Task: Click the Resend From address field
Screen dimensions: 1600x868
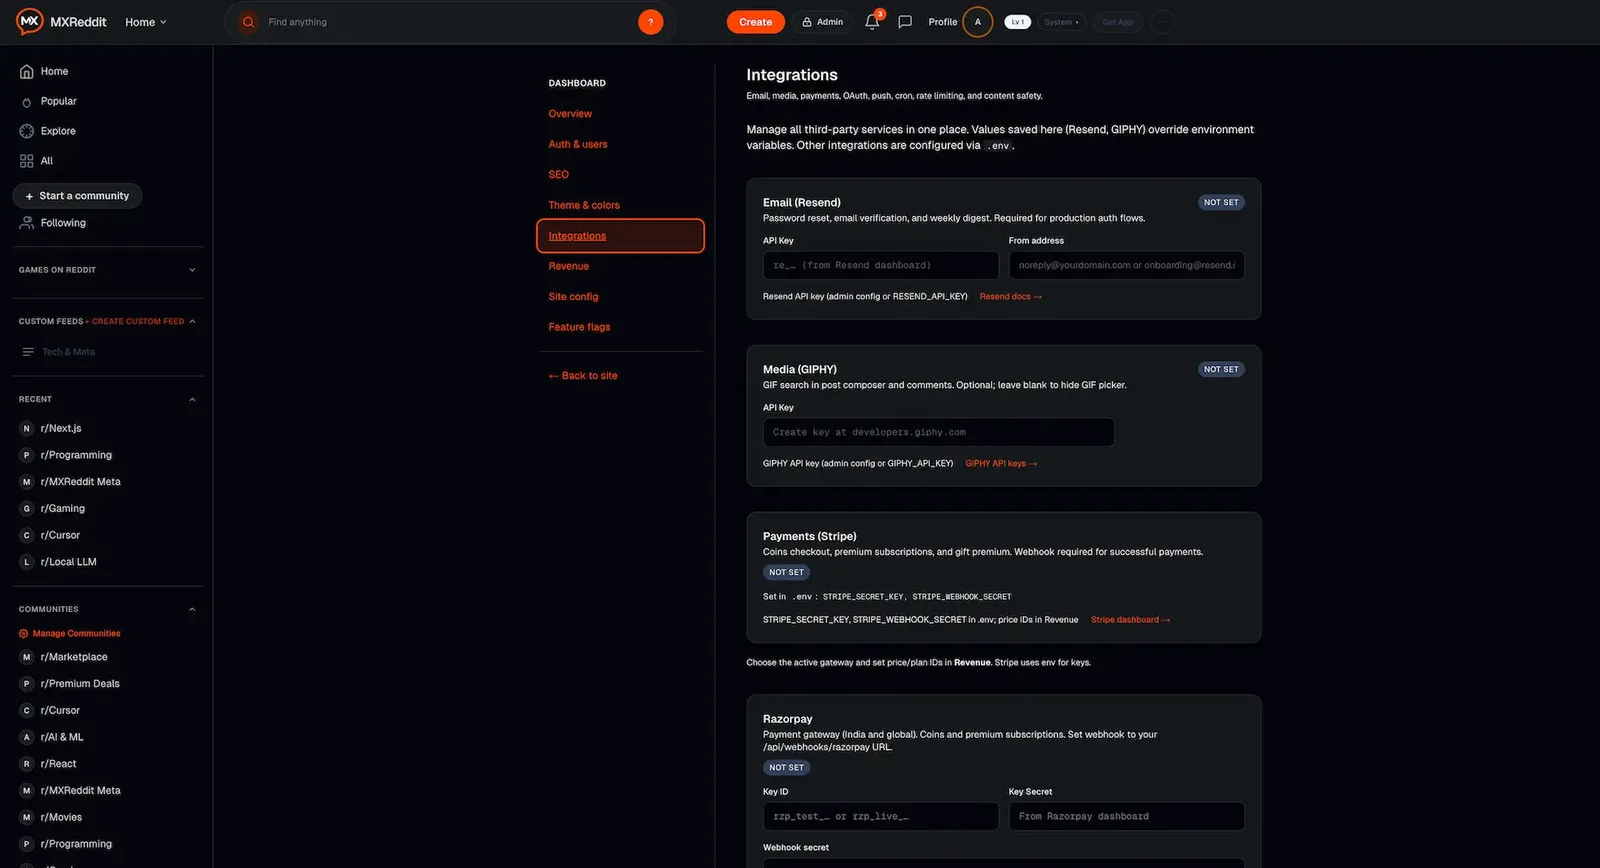Action: [x=1126, y=266]
